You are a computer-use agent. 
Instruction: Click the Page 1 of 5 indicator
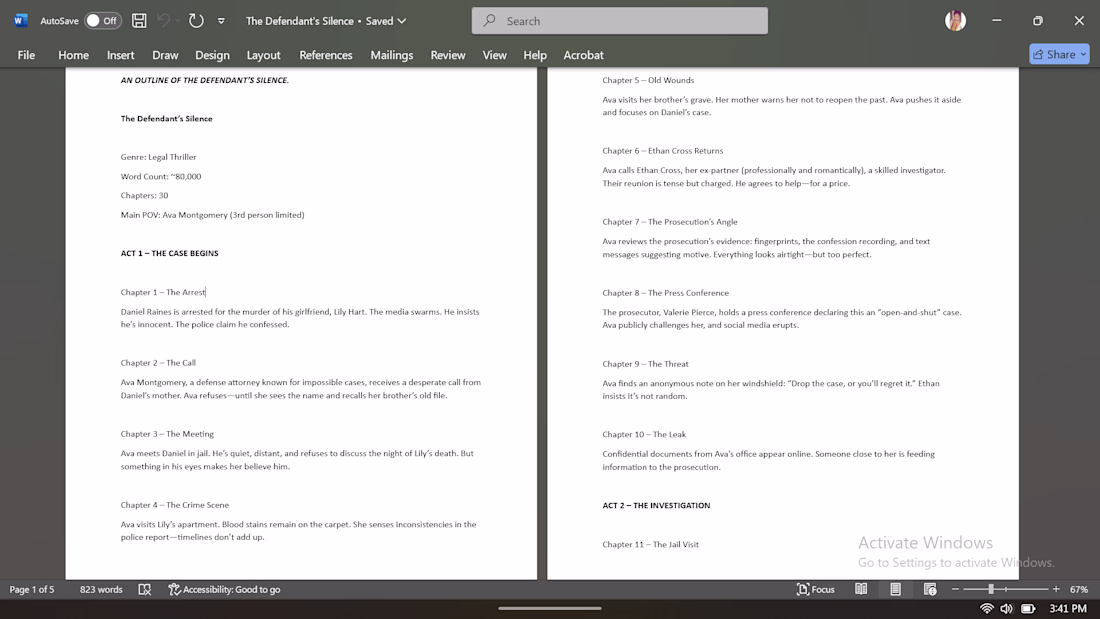[x=32, y=590]
